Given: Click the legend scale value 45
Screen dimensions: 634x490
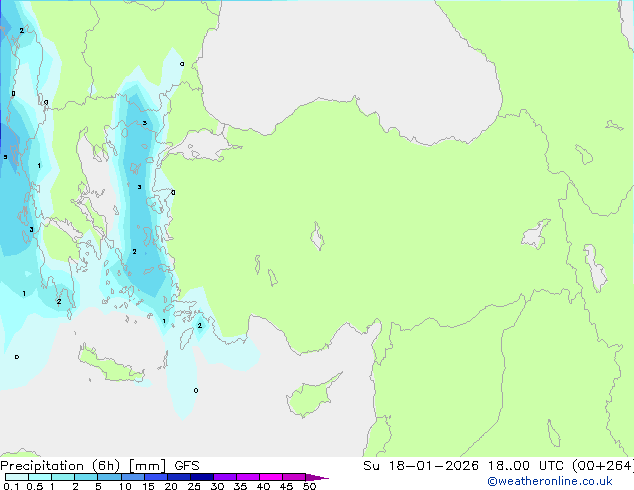Looking at the screenshot, I should click(286, 486).
